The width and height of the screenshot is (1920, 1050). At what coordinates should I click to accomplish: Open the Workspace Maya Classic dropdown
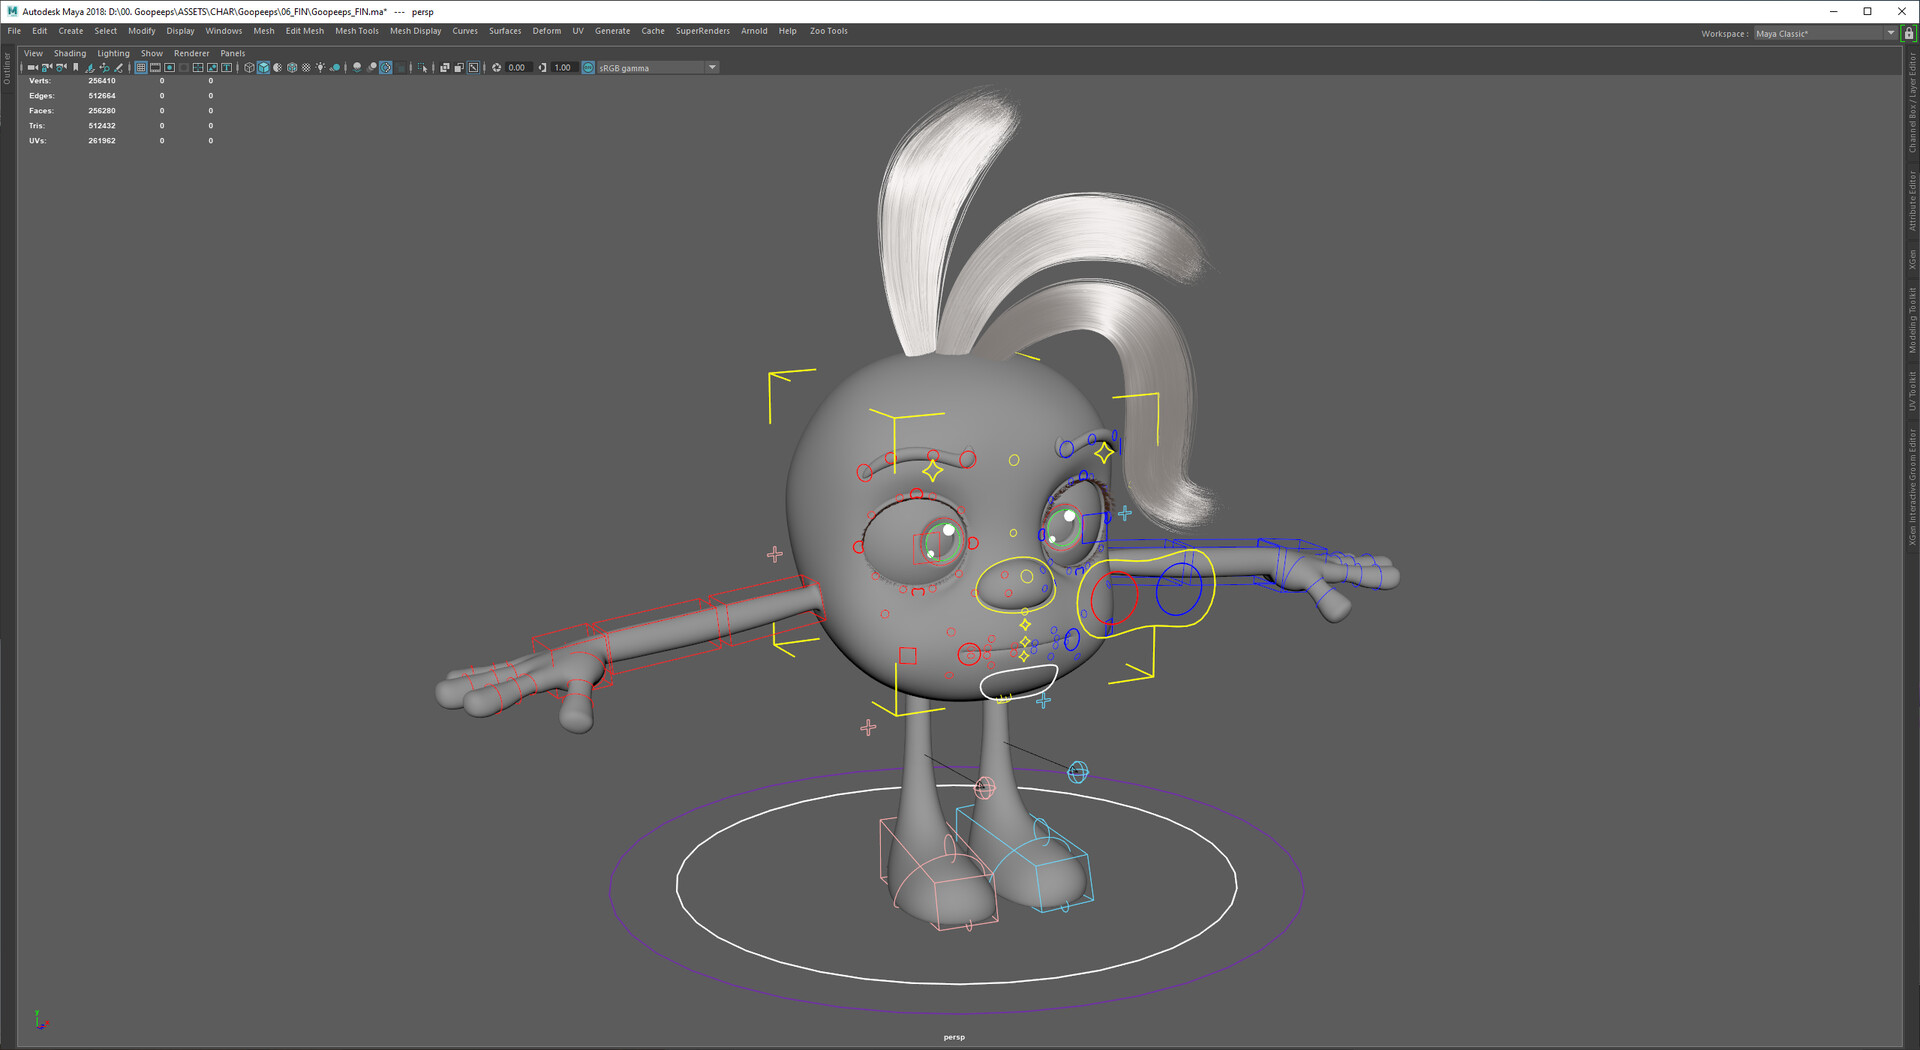1825,33
